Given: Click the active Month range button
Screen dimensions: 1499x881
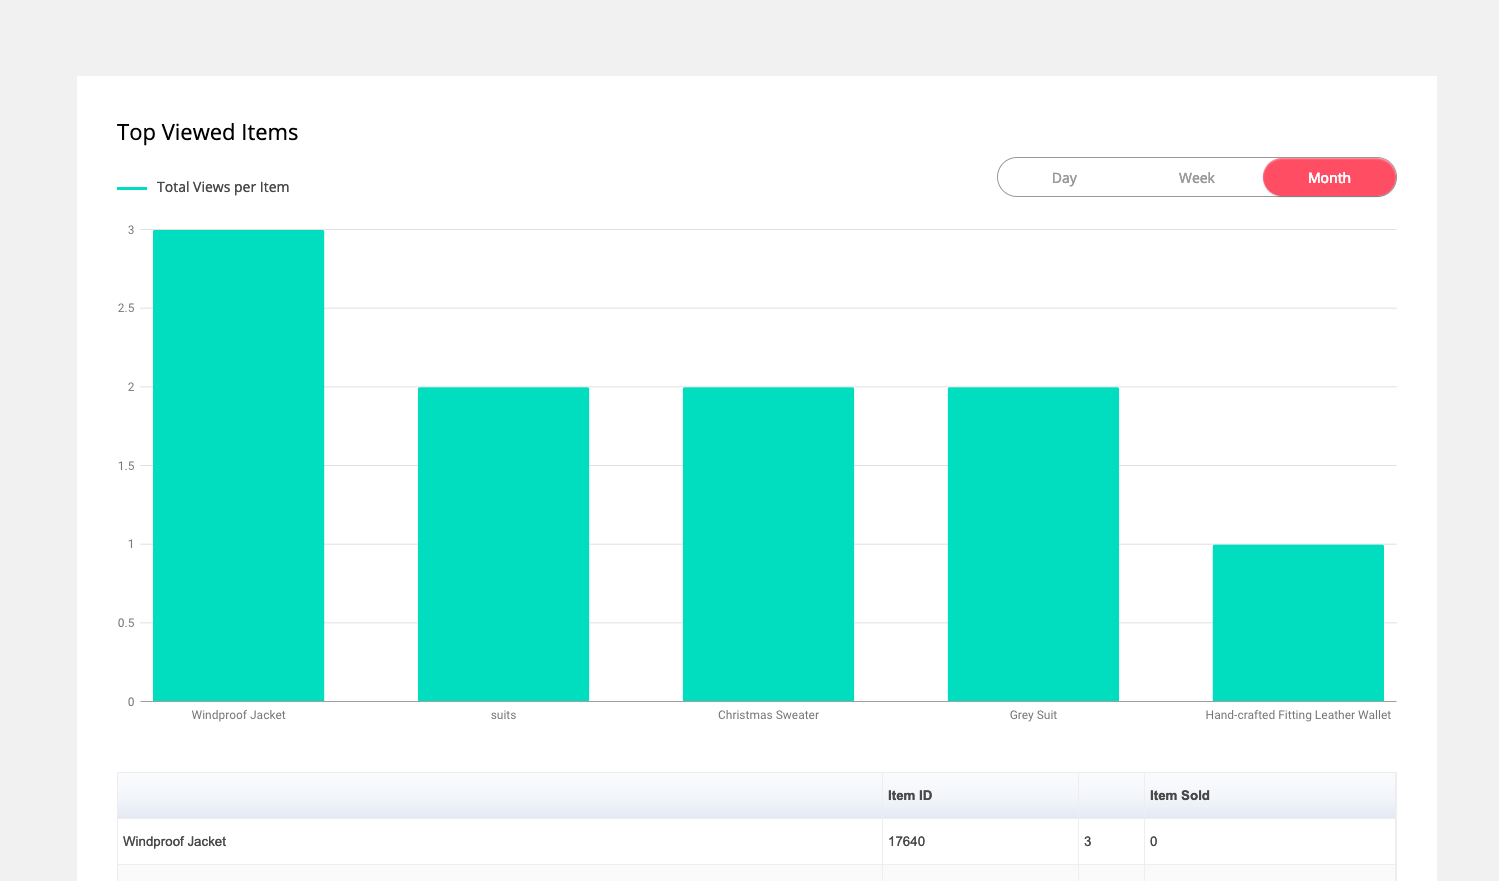Looking at the screenshot, I should [1329, 178].
